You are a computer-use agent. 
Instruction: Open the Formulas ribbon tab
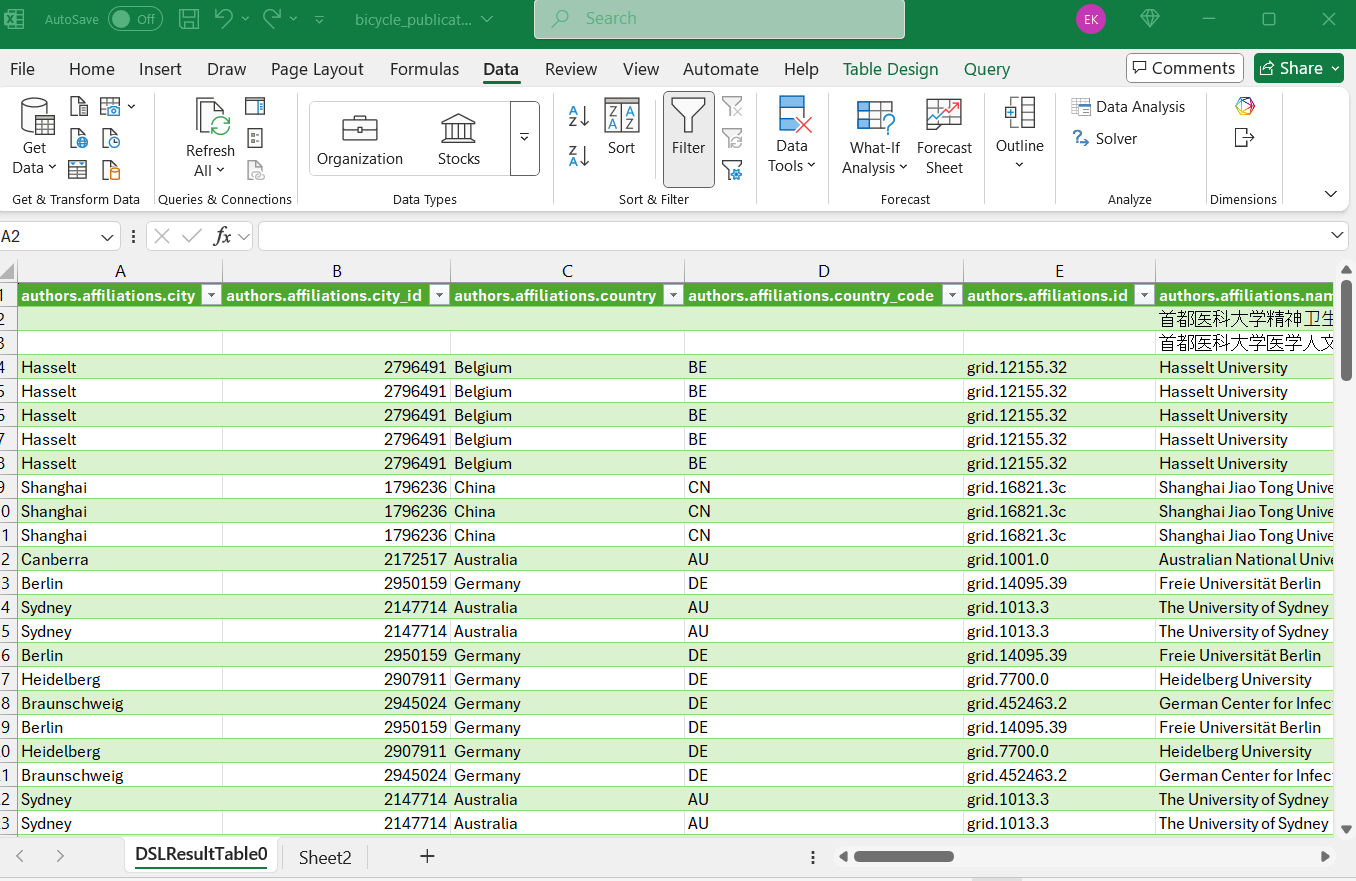click(x=424, y=69)
